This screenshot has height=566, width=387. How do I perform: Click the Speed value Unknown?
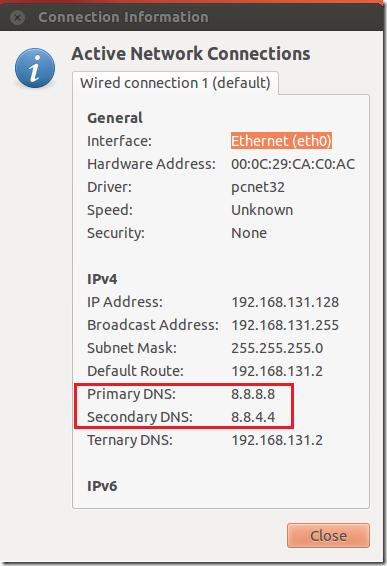pyautogui.click(x=262, y=210)
